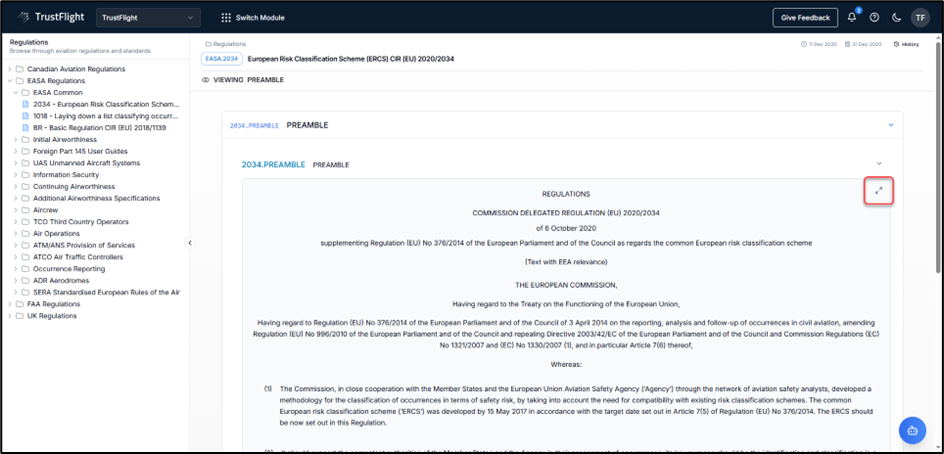Click the blue 2034.PREAMBLE link
The width and height of the screenshot is (944, 454).
(273, 164)
